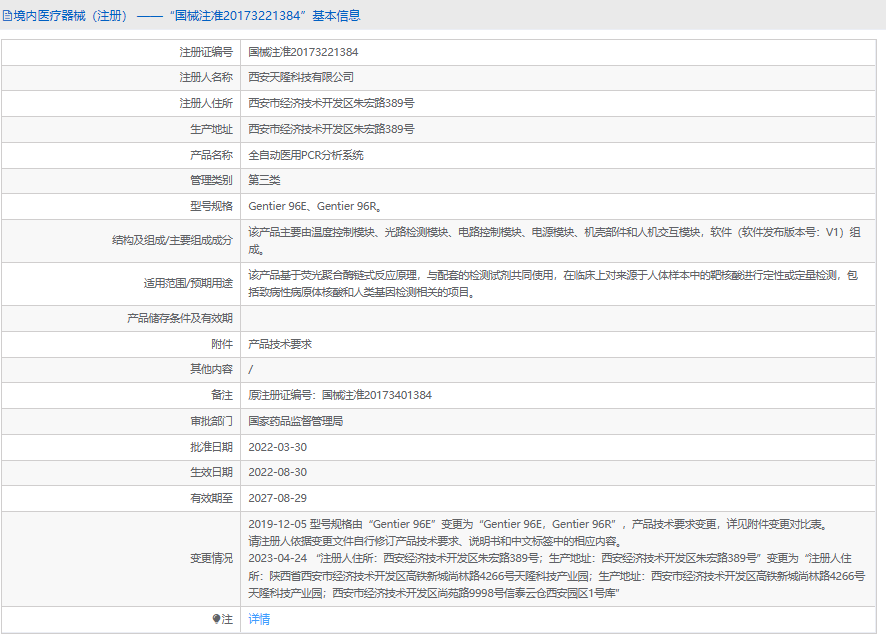Click the 注册人住所 address value
The height and width of the screenshot is (639, 886).
coord(331,103)
